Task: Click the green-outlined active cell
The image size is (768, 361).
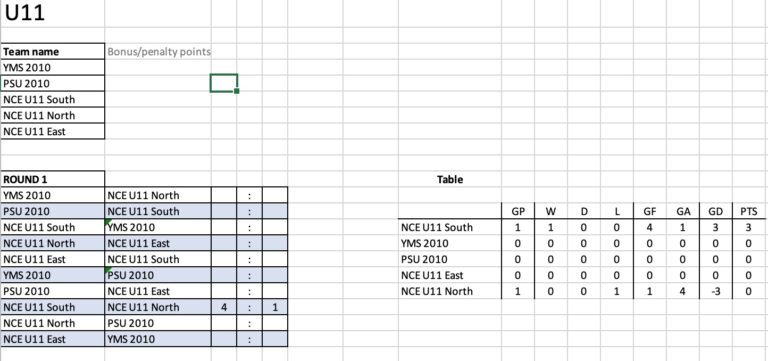Action: (224, 83)
